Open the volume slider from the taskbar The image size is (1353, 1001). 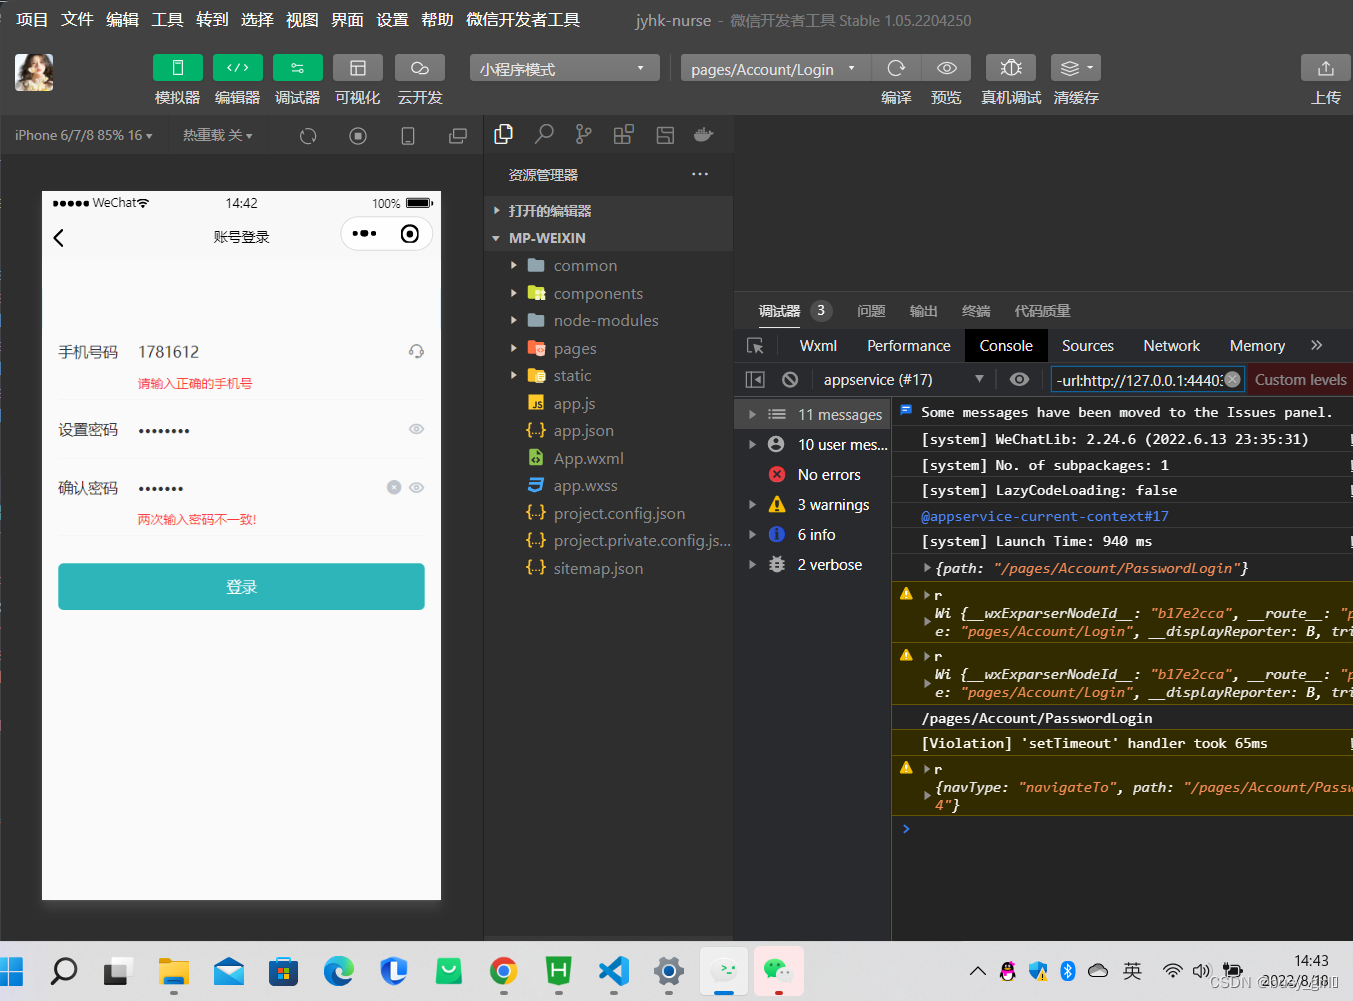coord(1202,970)
